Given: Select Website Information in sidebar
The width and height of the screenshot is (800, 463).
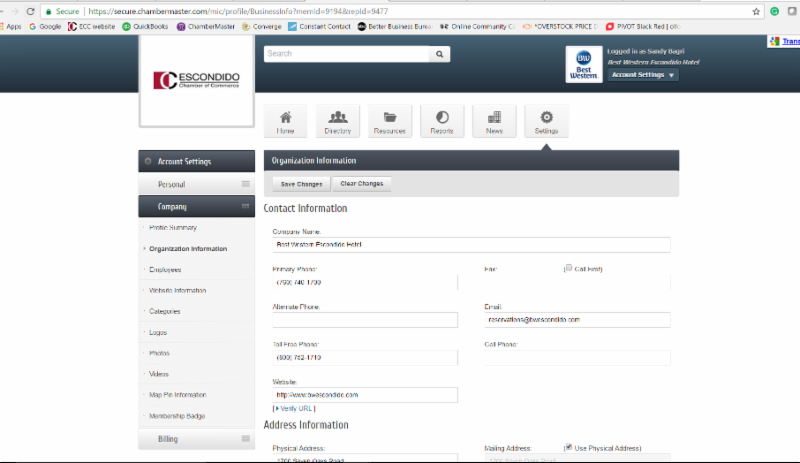Looking at the screenshot, I should pyautogui.click(x=177, y=290).
